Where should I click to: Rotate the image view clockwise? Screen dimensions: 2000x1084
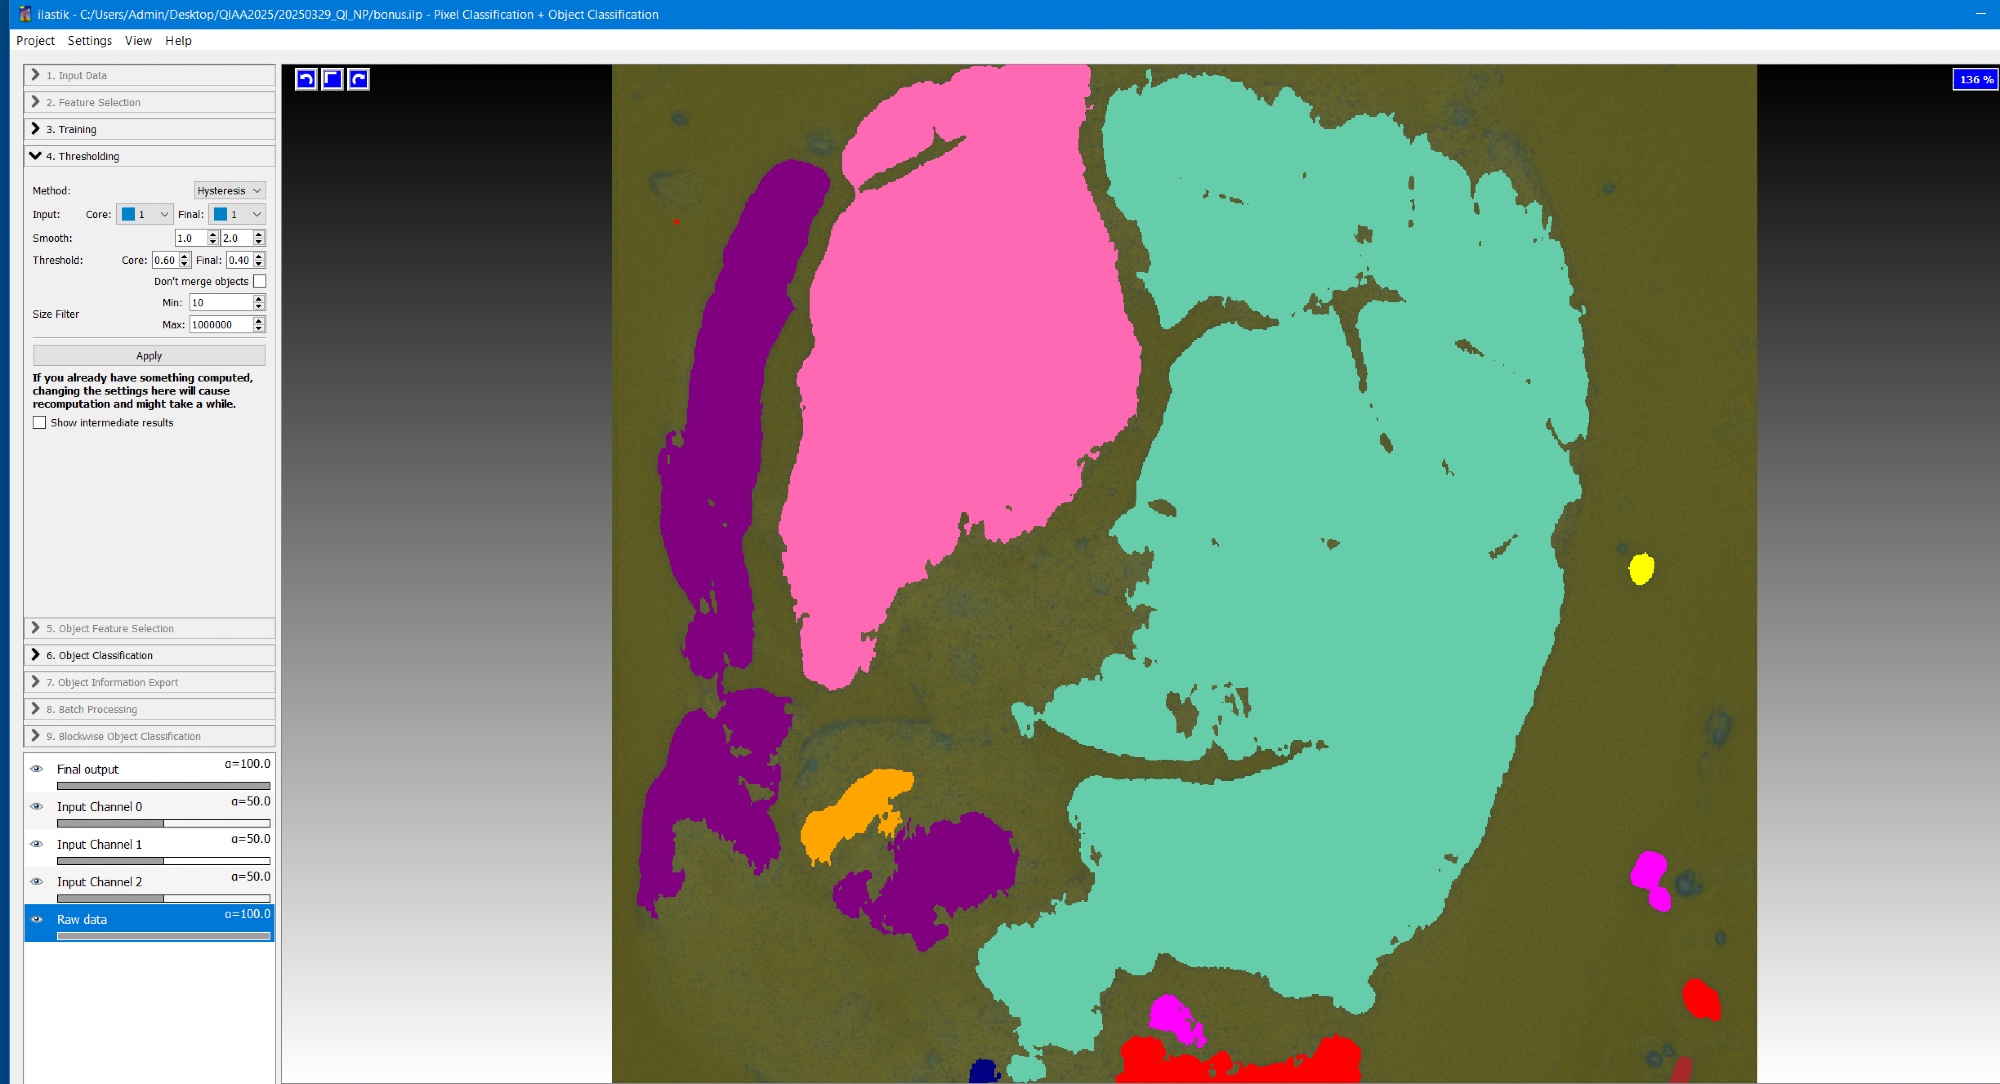(358, 79)
